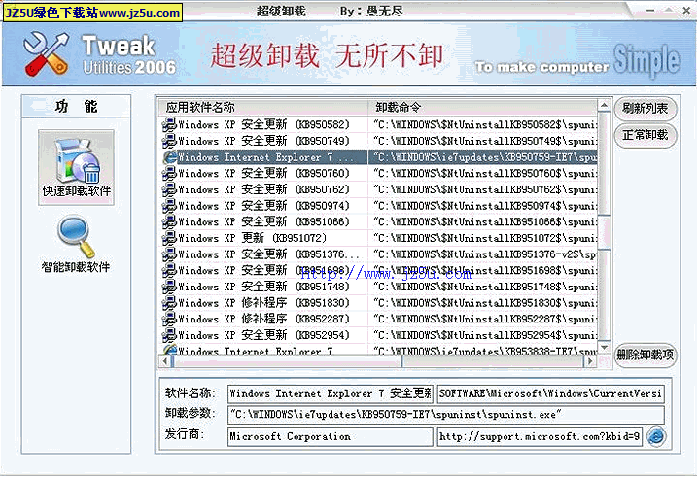Select Windows XP 安全更新 (KB951066) row

(x=378, y=222)
